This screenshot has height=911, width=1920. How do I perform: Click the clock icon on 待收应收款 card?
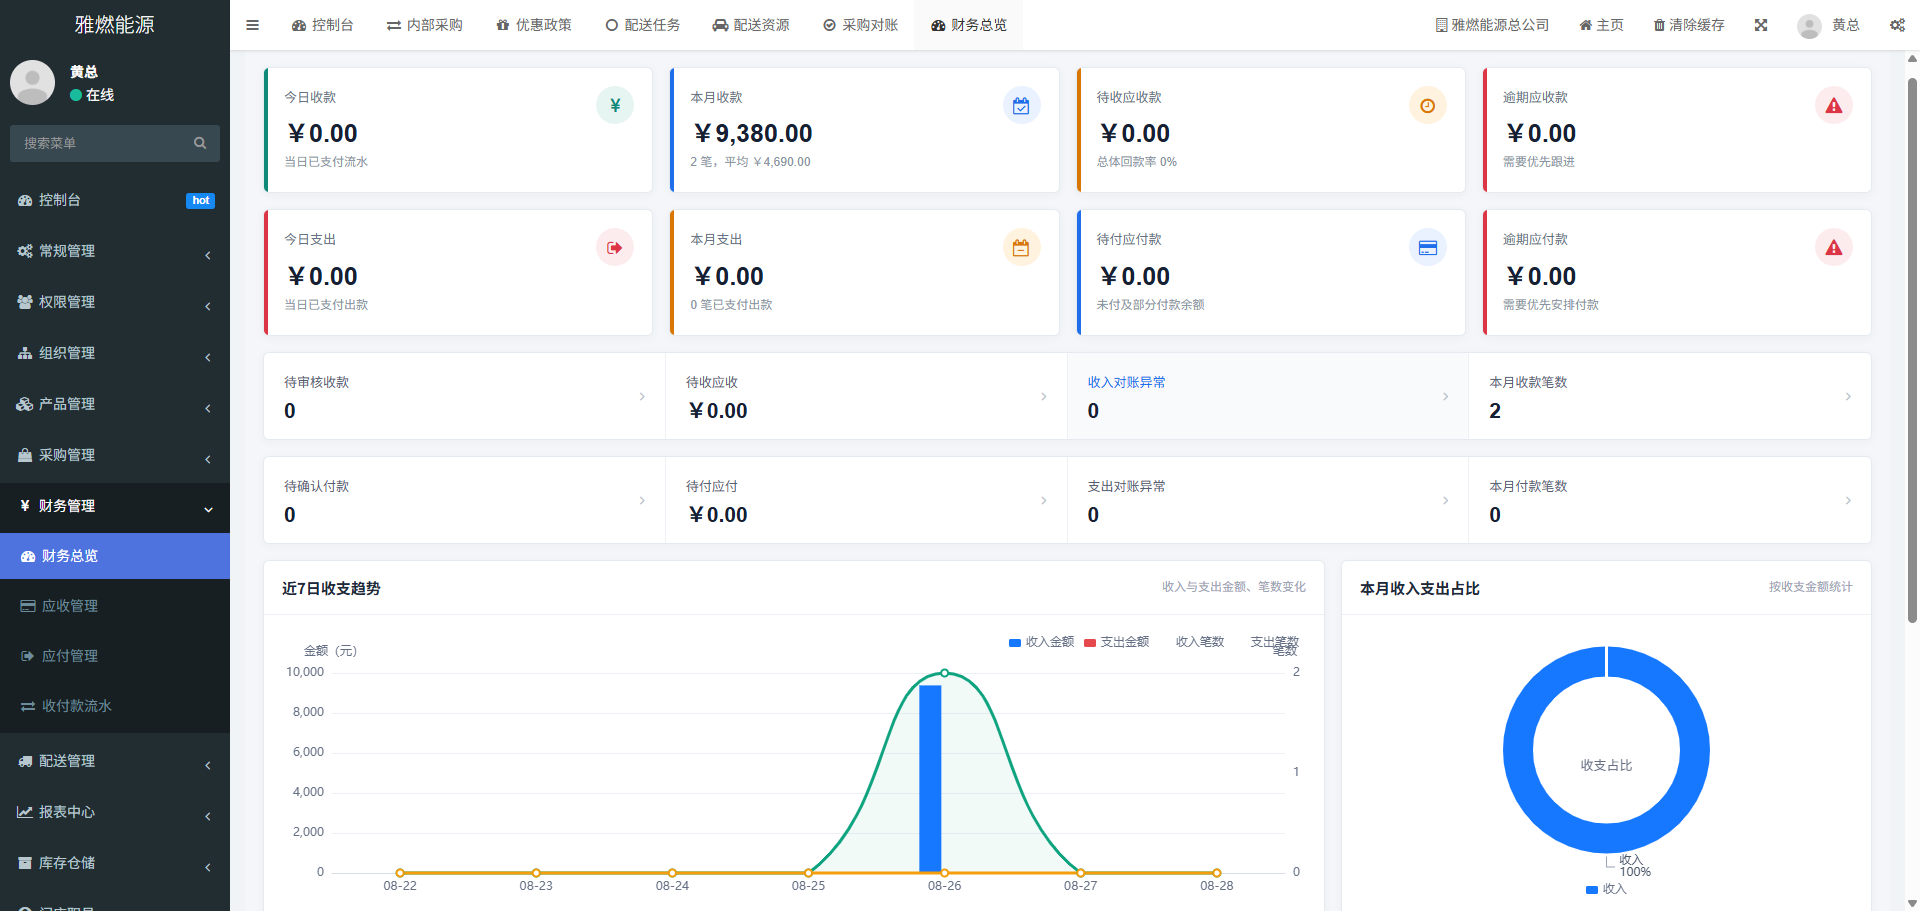point(1427,105)
